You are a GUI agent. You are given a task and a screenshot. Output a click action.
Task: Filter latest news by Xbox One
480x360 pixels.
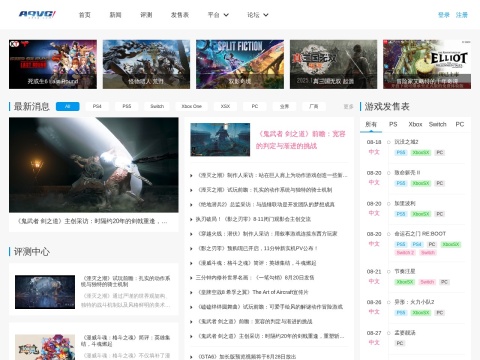click(x=192, y=106)
